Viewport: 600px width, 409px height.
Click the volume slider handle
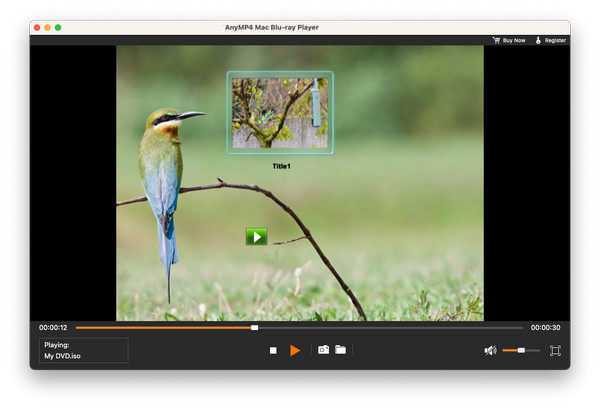pyautogui.click(x=521, y=350)
